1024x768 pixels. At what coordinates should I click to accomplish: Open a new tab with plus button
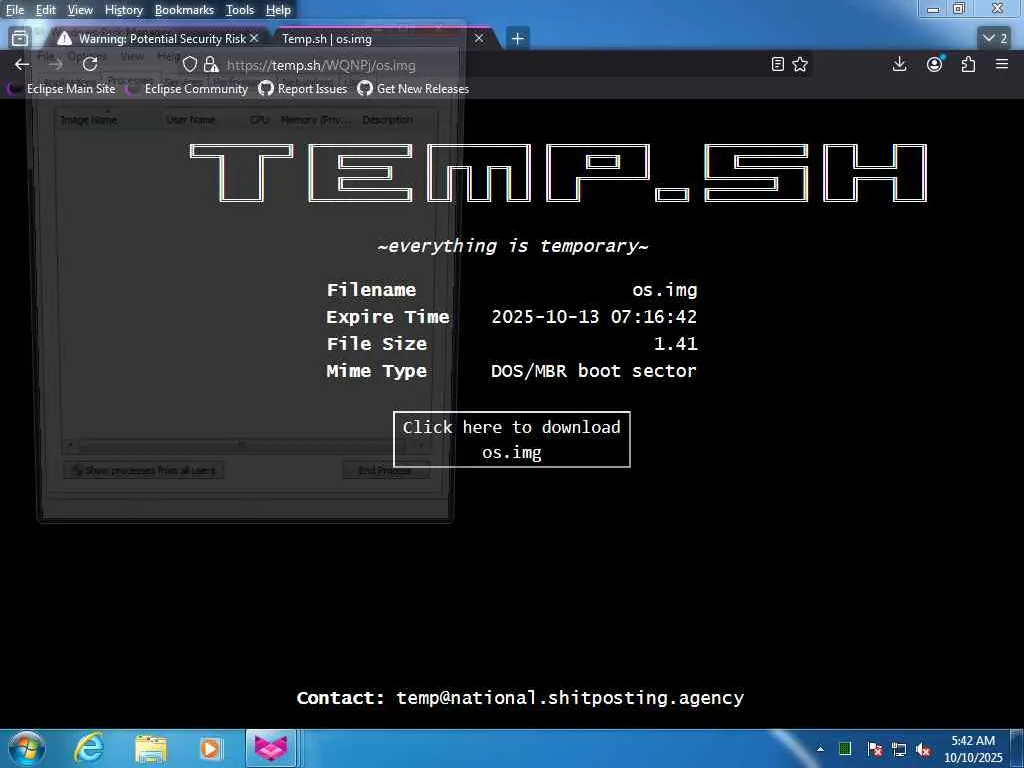tap(517, 39)
